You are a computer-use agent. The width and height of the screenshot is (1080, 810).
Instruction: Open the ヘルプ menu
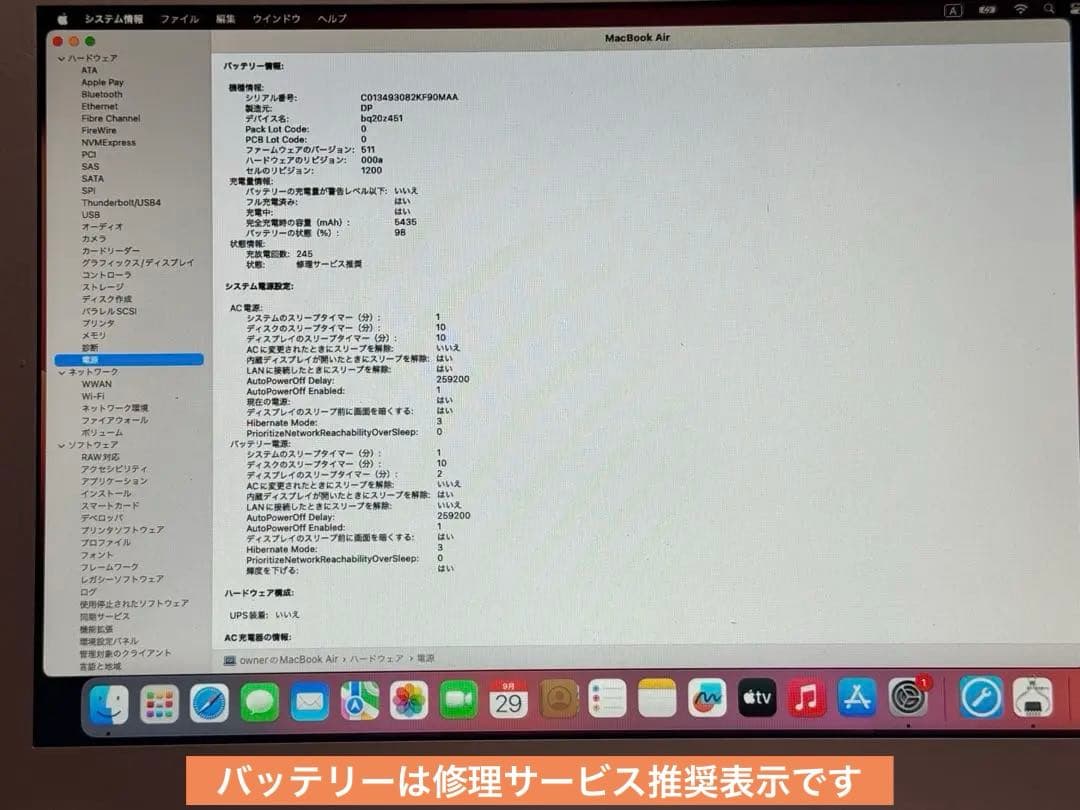(x=332, y=19)
